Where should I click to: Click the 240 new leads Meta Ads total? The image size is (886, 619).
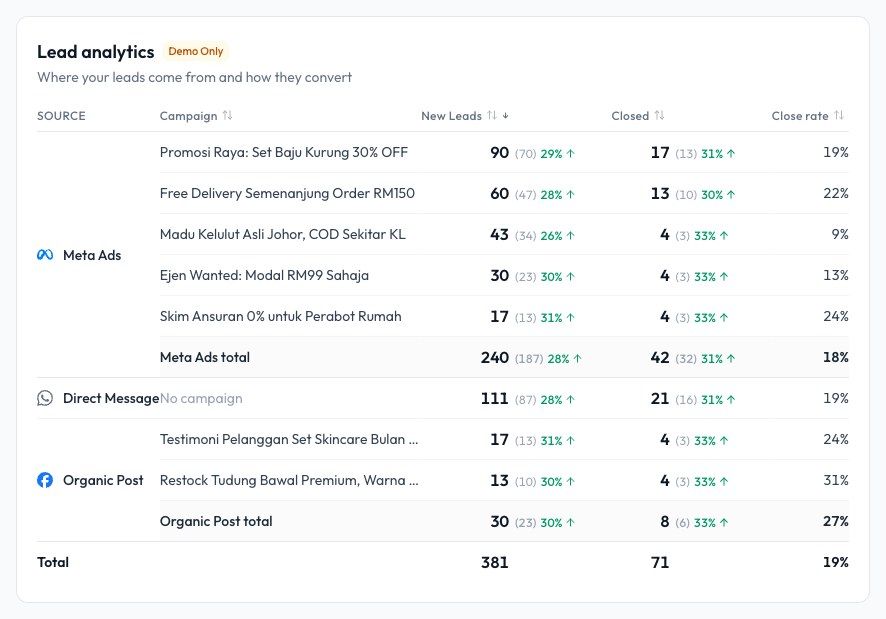point(495,357)
